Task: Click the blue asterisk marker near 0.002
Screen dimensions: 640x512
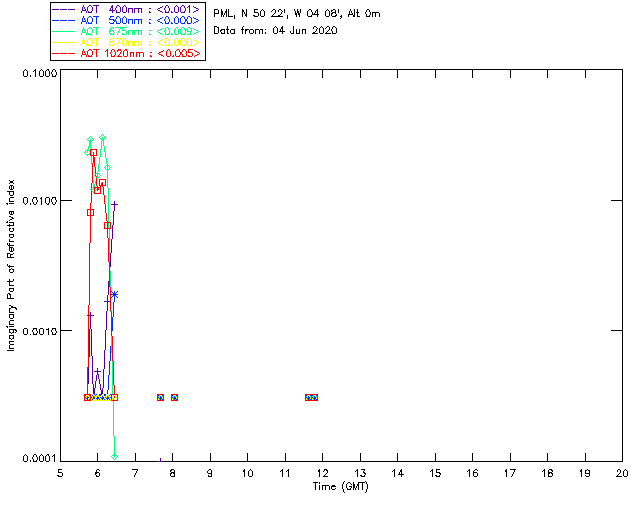Action: tap(115, 295)
